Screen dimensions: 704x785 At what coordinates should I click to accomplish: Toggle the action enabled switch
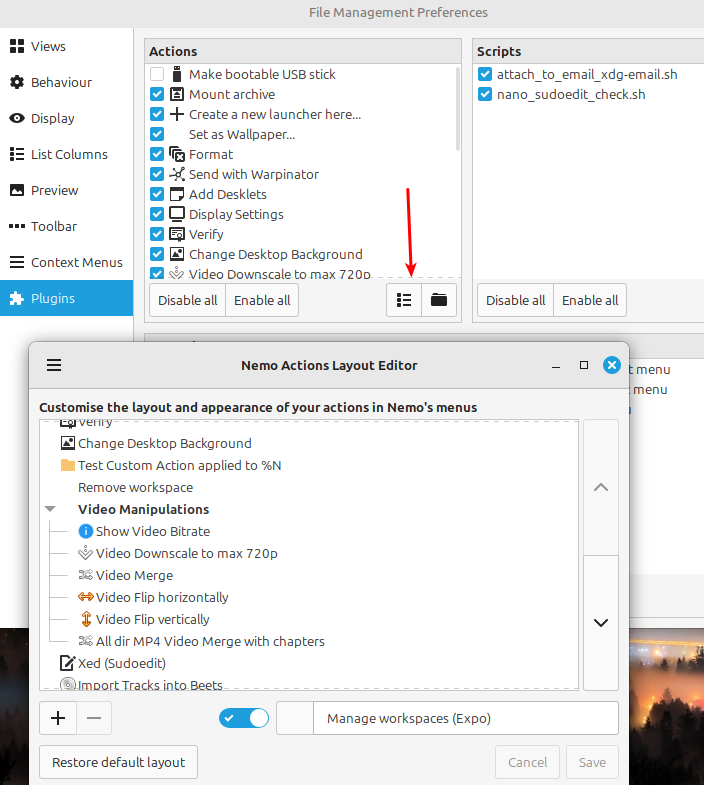click(245, 718)
